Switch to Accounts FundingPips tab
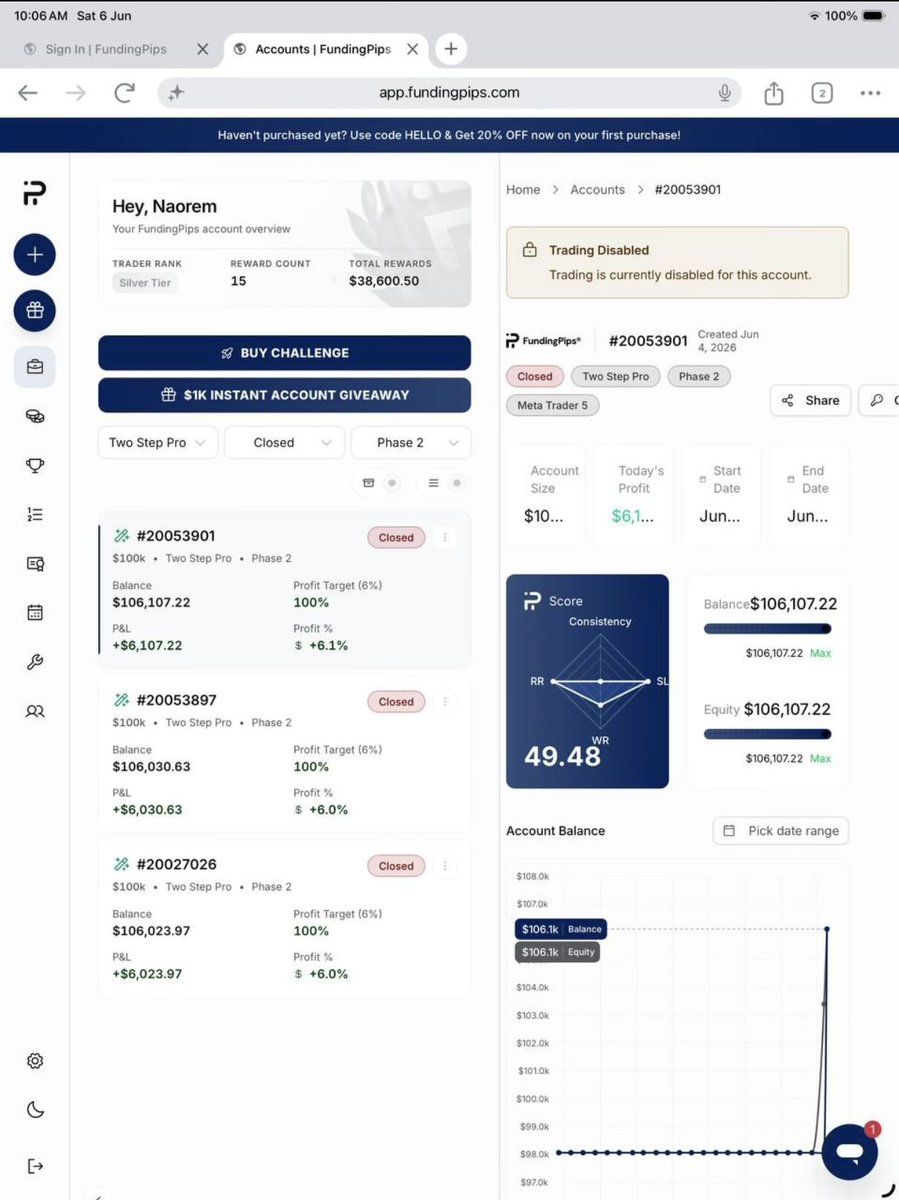 (323, 49)
